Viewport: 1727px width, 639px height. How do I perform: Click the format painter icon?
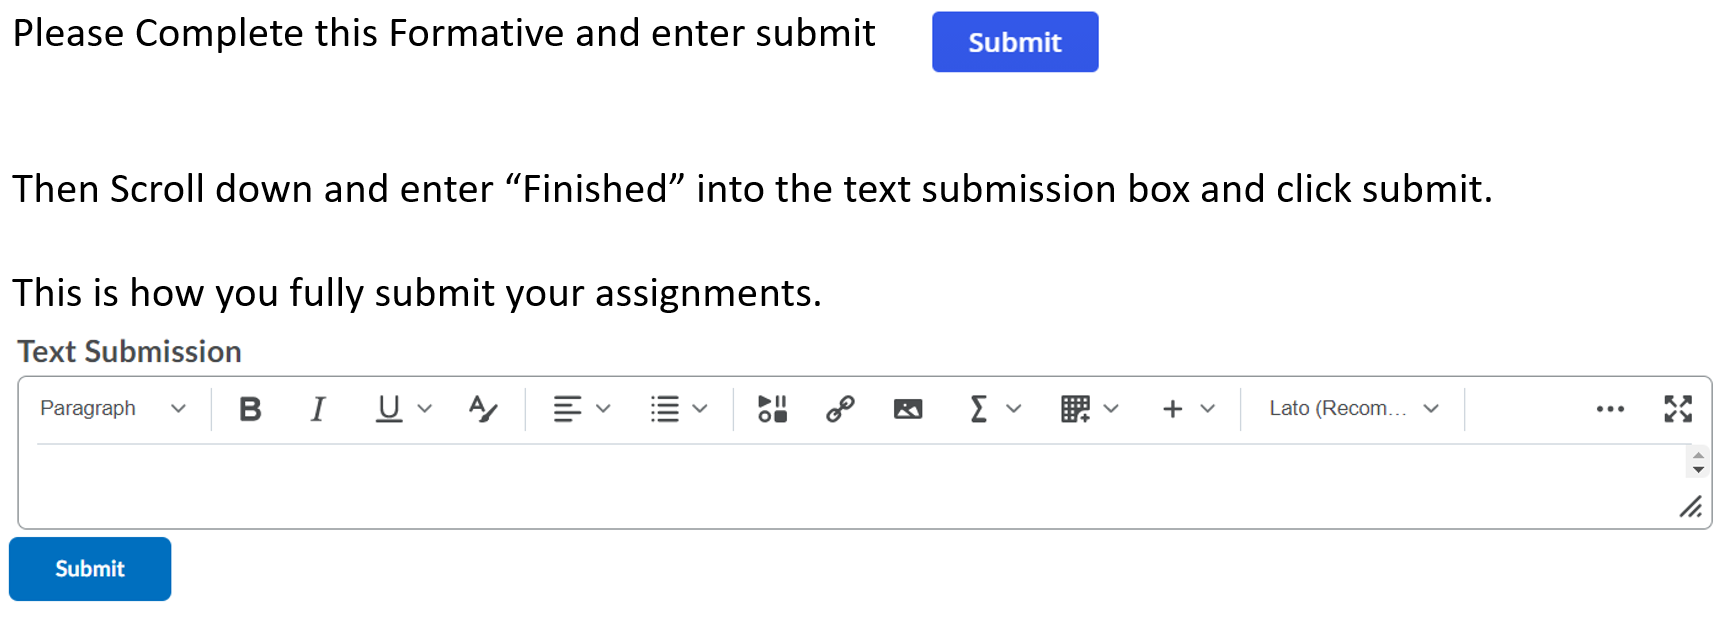click(483, 409)
